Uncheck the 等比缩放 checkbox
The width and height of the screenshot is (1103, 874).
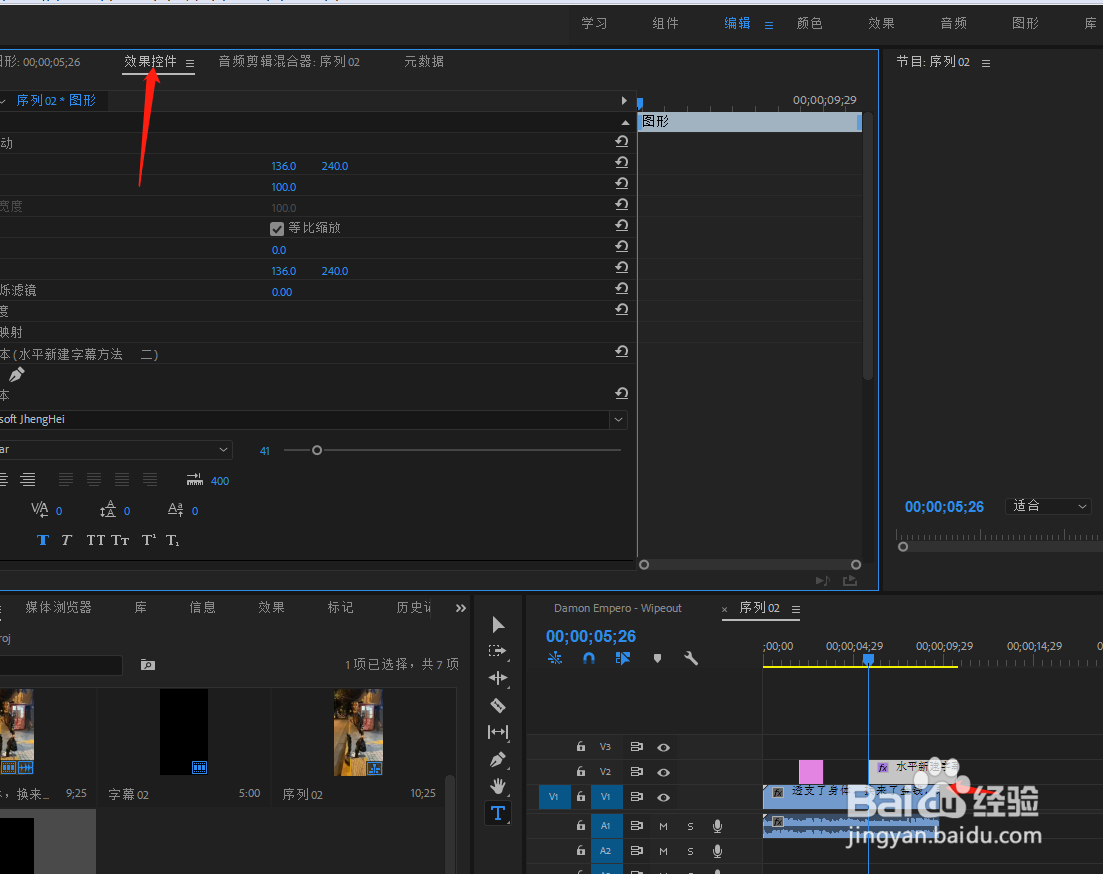click(x=277, y=228)
